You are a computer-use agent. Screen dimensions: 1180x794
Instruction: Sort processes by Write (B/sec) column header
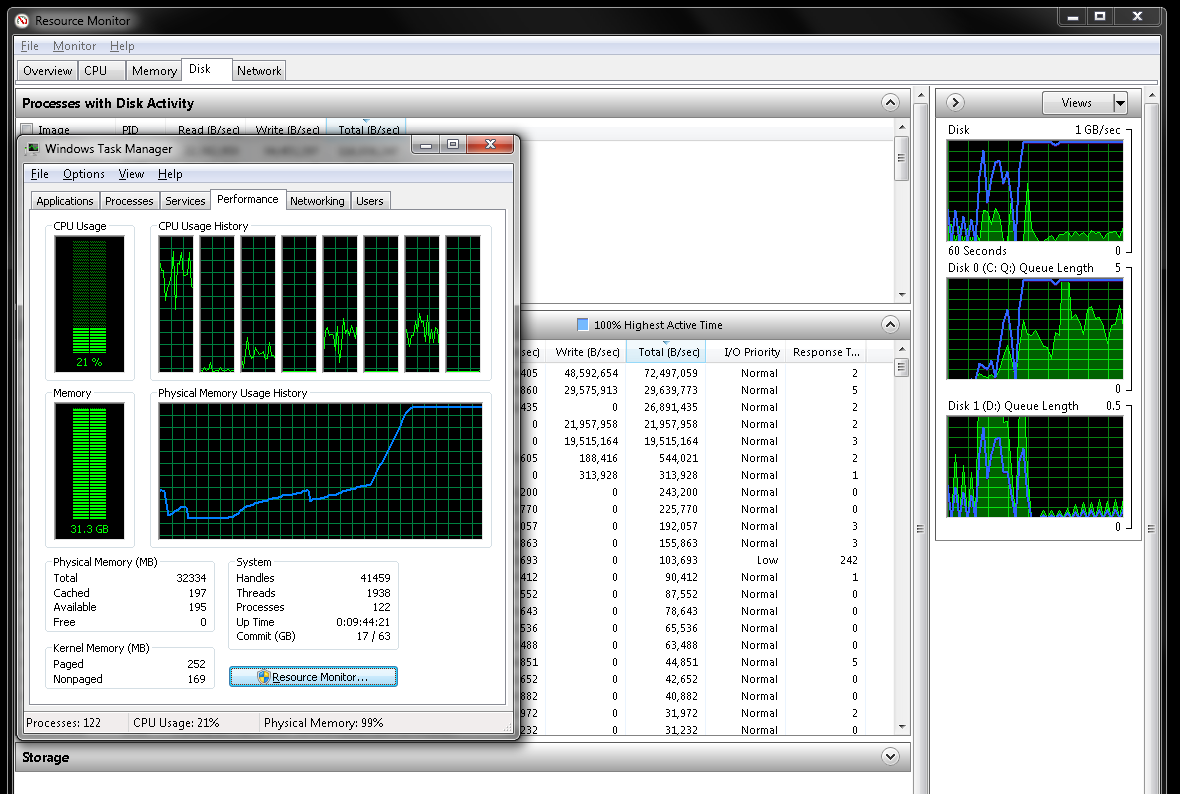[287, 129]
